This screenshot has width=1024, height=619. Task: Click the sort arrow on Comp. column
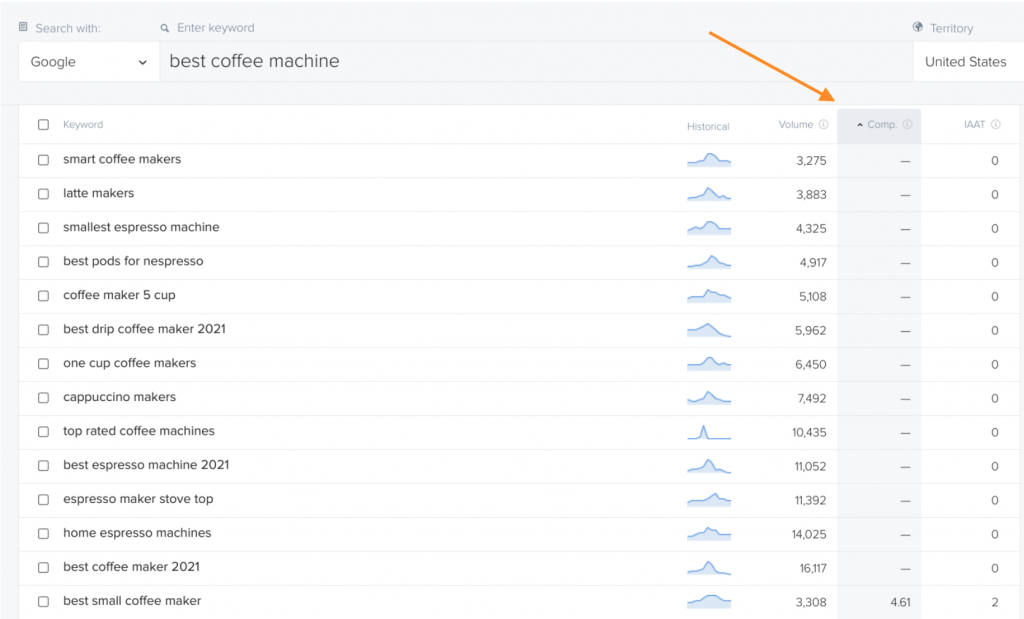(860, 125)
